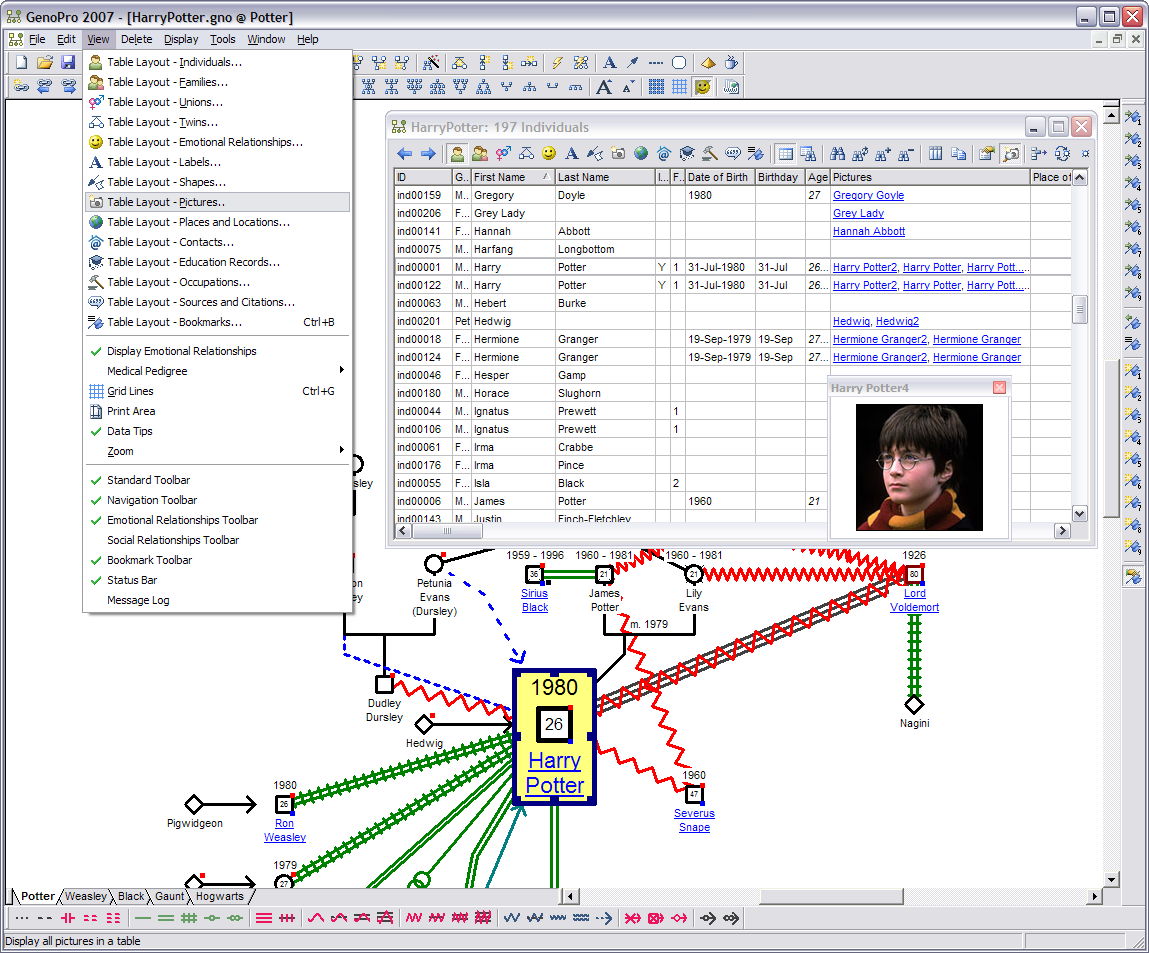1149x953 pixels.
Task: Select the Gaunt tab
Action: click(169, 896)
